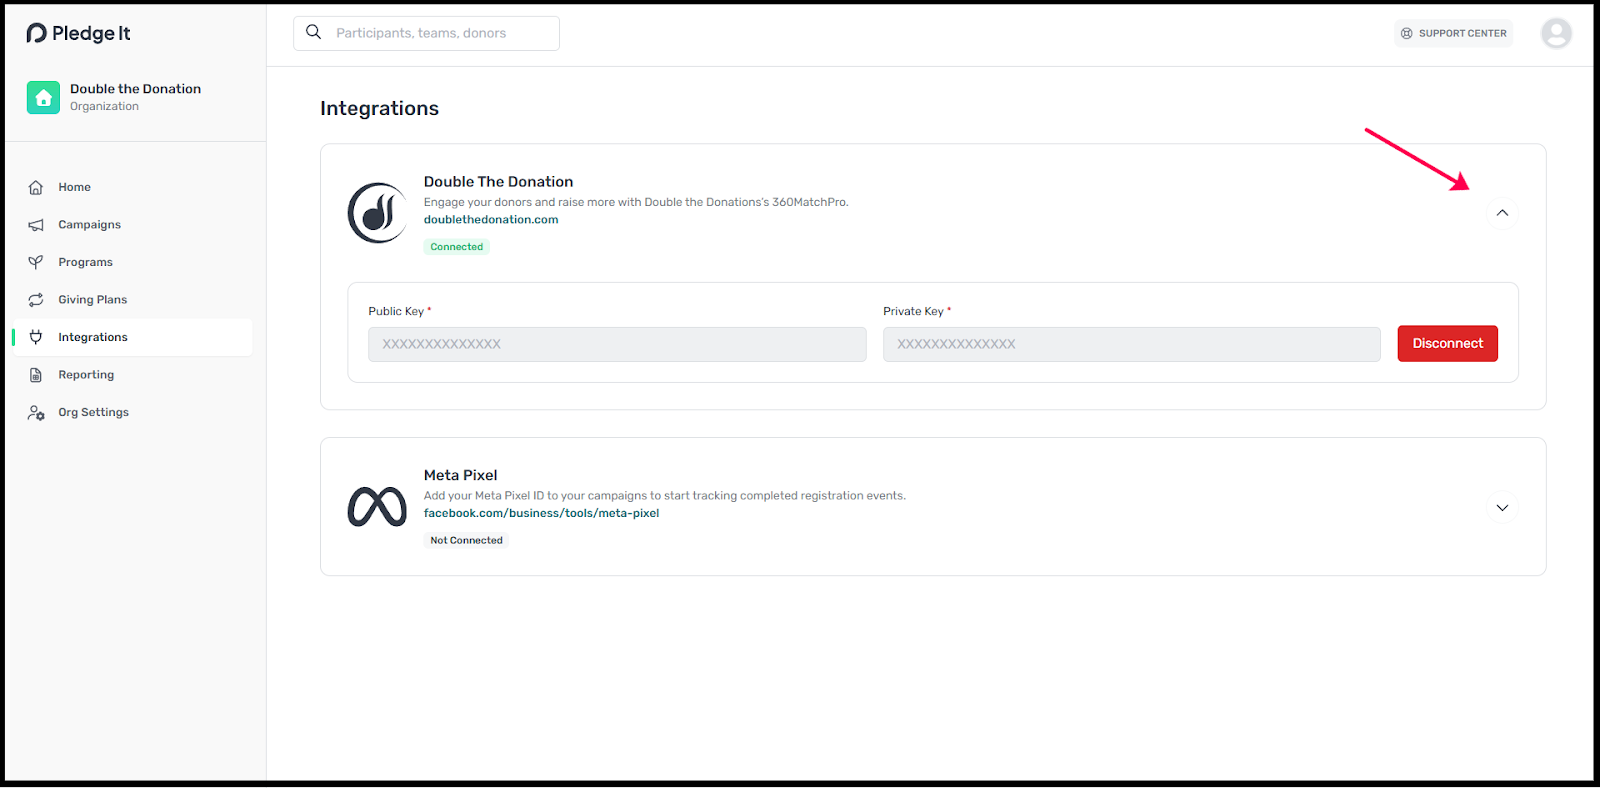Click the Home house icon in sidebar
Viewport: 1600px width, 788px height.
pos(36,187)
